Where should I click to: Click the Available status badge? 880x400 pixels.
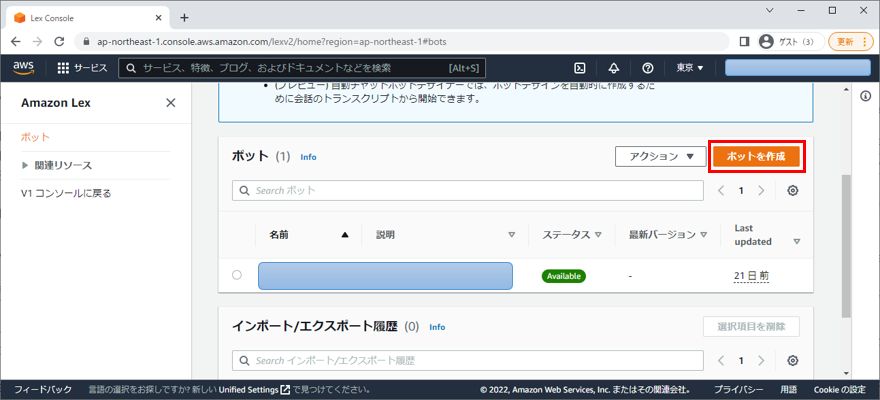[563, 275]
